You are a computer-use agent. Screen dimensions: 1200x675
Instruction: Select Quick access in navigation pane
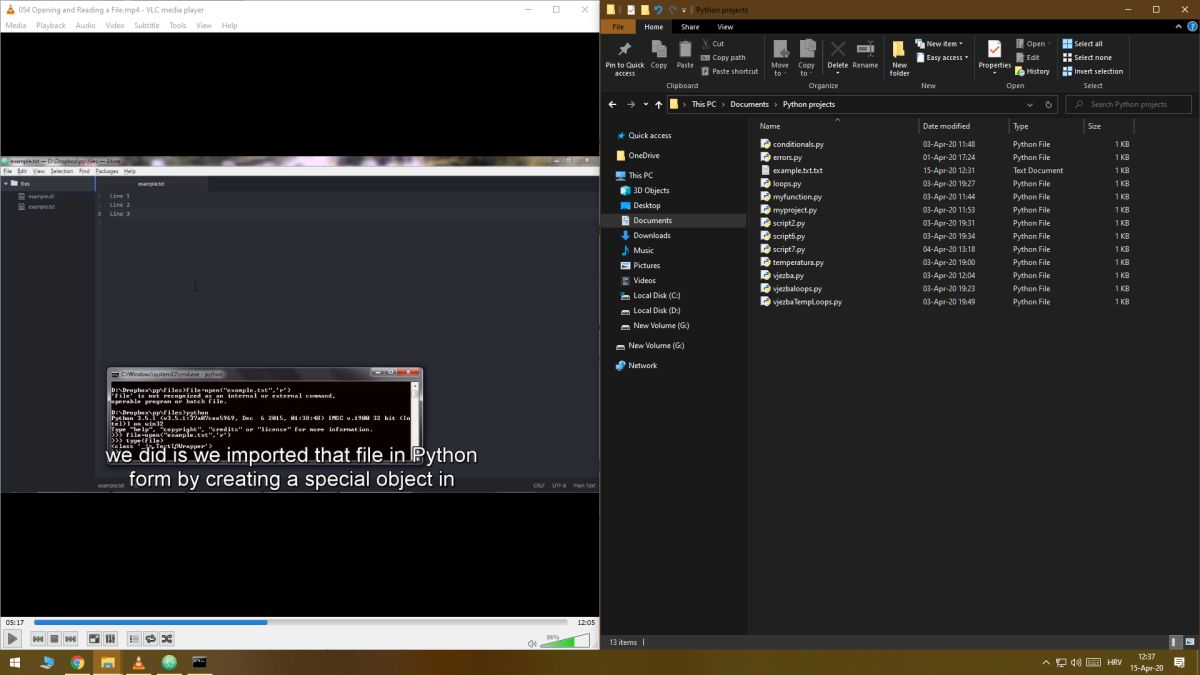click(649, 135)
